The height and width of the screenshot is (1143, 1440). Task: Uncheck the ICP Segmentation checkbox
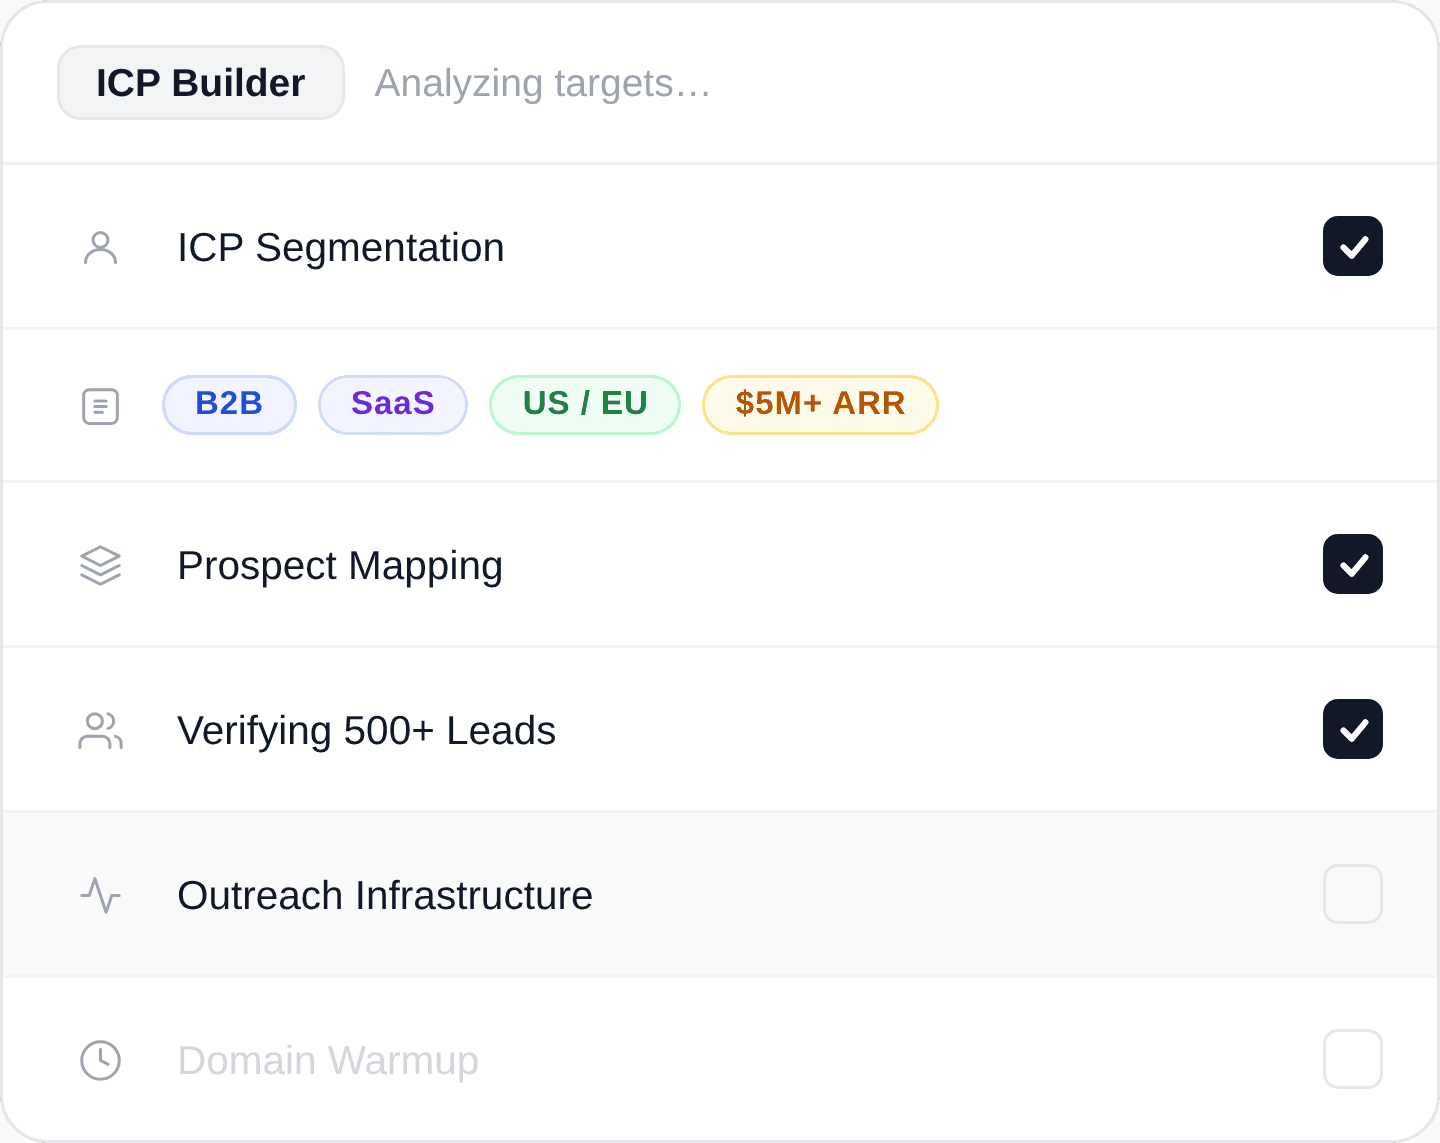pyautogui.click(x=1352, y=246)
